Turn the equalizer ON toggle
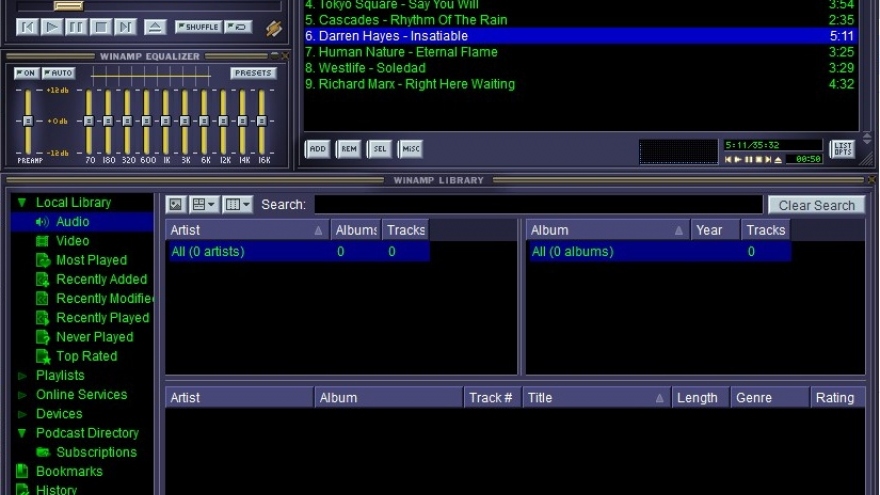The height and width of the screenshot is (495, 880). [26, 73]
